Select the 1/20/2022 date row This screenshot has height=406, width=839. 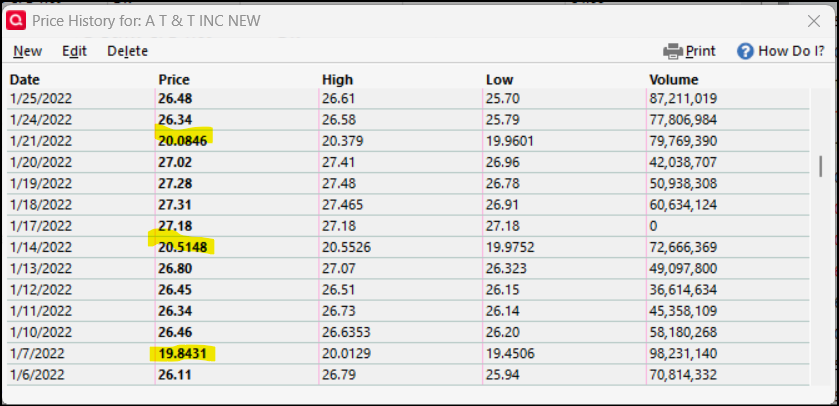coord(409,162)
